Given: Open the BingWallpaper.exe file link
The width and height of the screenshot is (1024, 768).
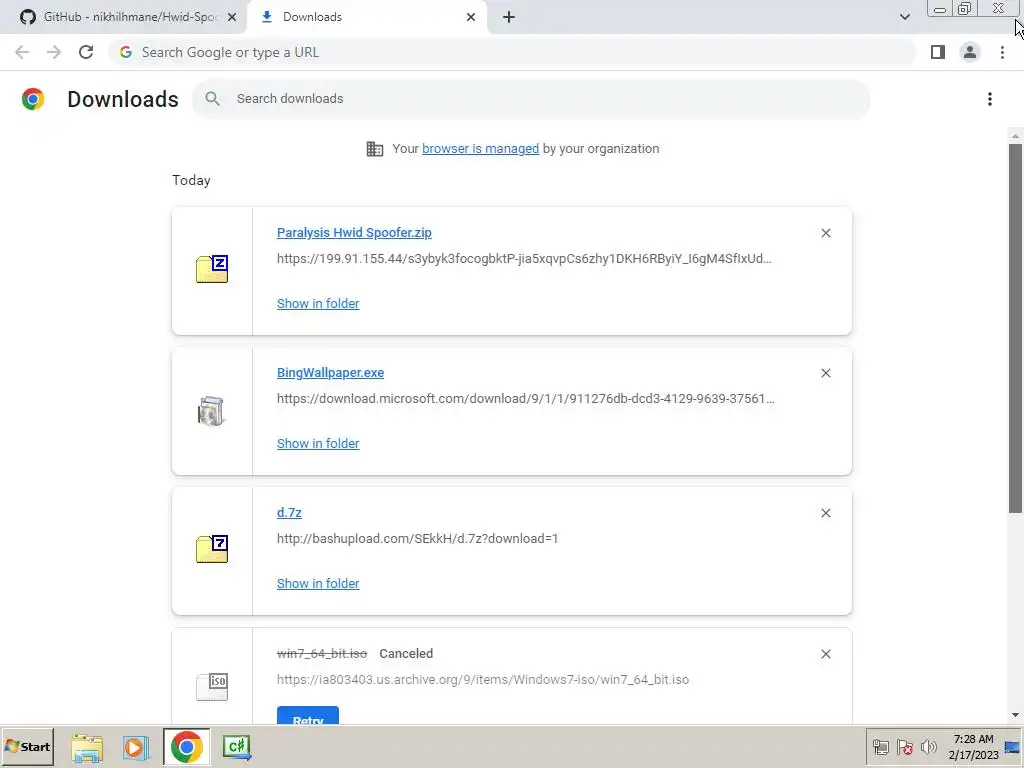Looking at the screenshot, I should click(330, 372).
